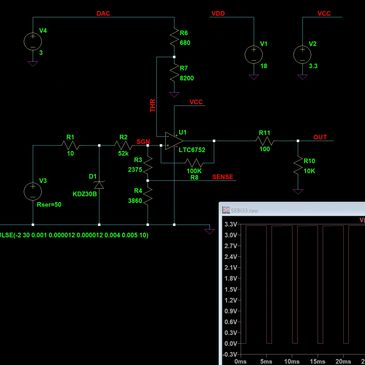Click the VDD net label

click(218, 13)
